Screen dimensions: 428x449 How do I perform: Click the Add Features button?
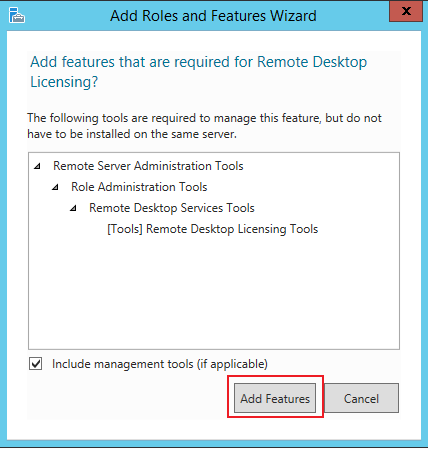[x=275, y=398]
